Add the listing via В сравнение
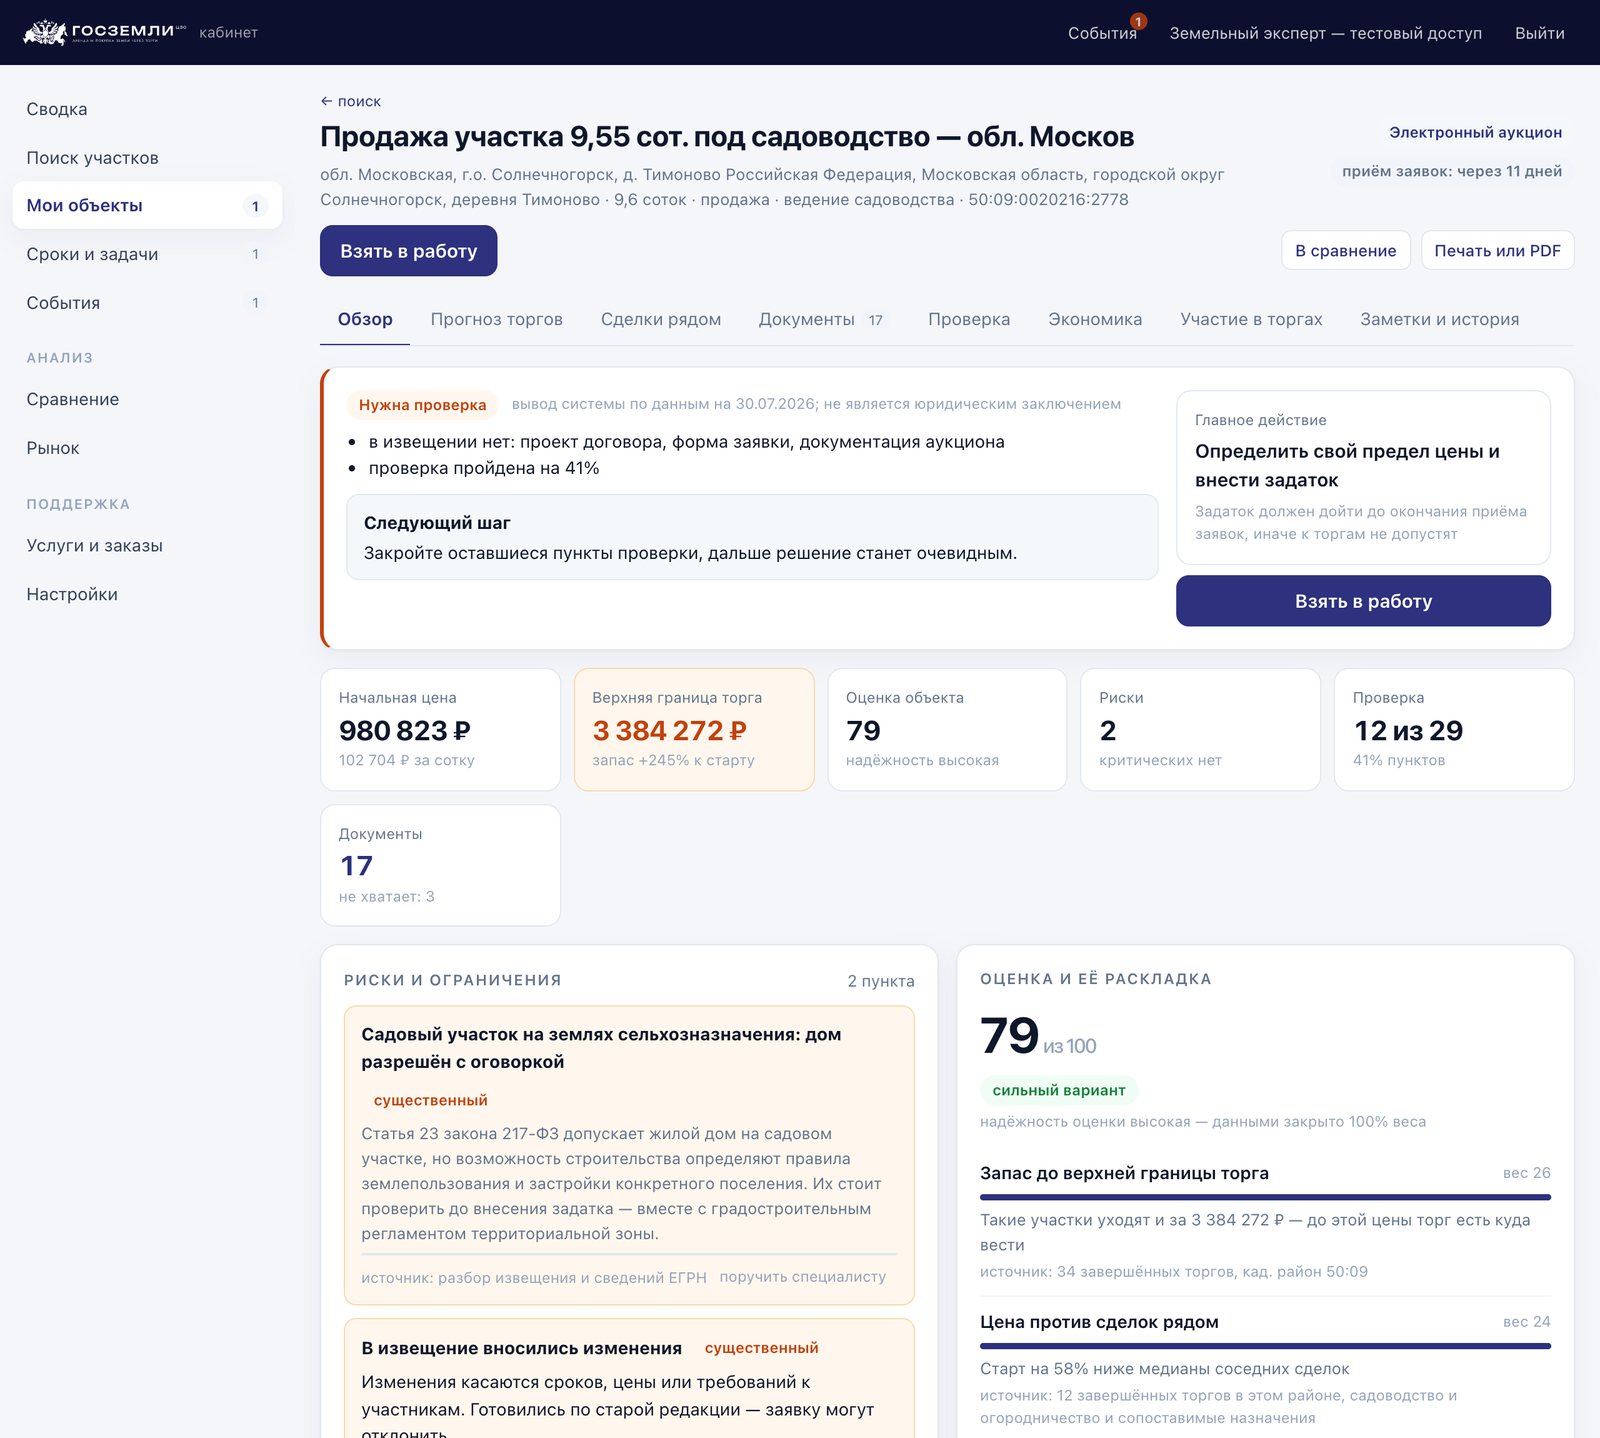 tap(1345, 250)
